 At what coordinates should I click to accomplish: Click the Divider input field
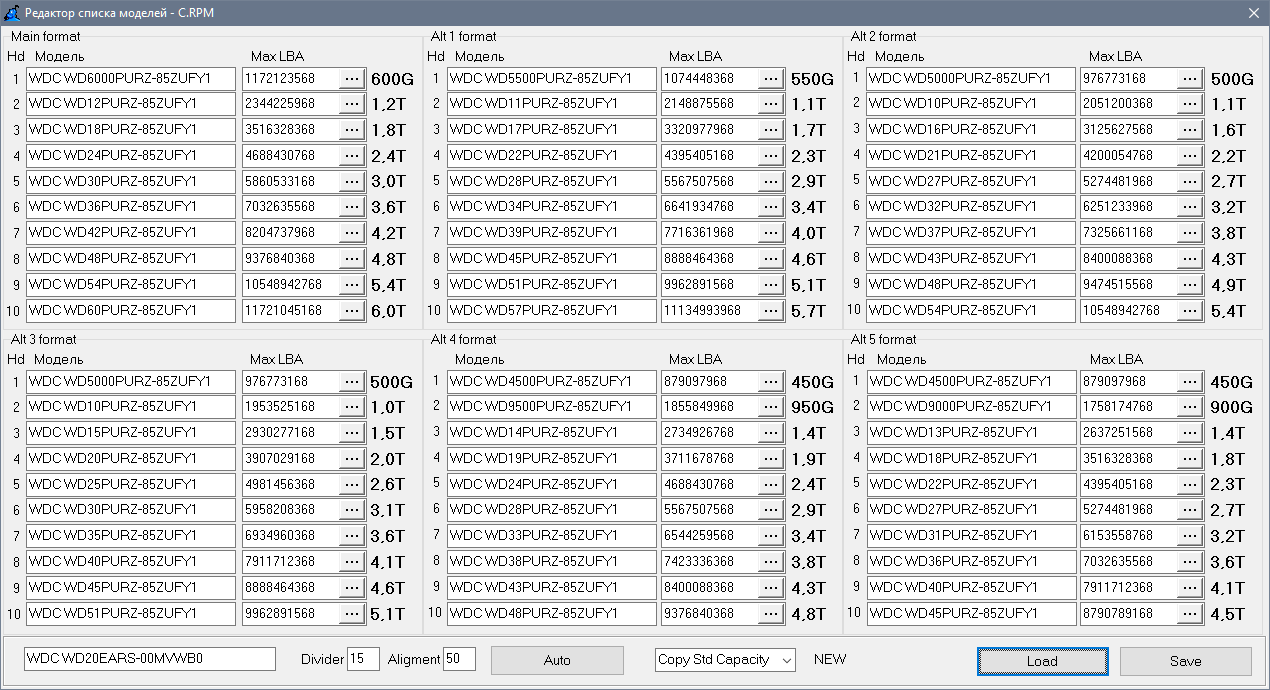pyautogui.click(x=363, y=659)
